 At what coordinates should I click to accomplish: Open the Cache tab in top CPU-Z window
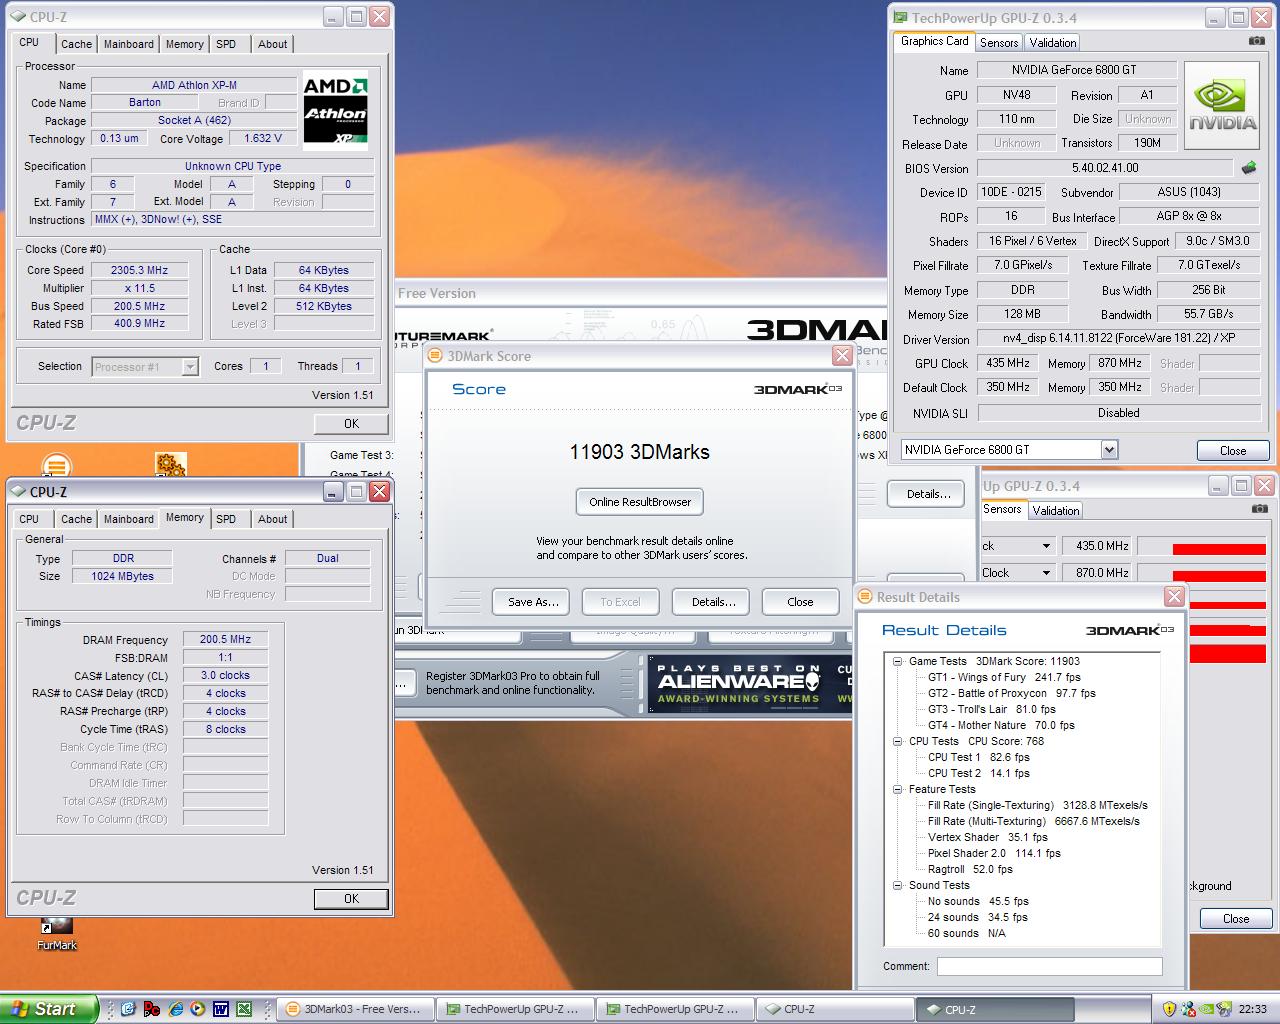76,44
